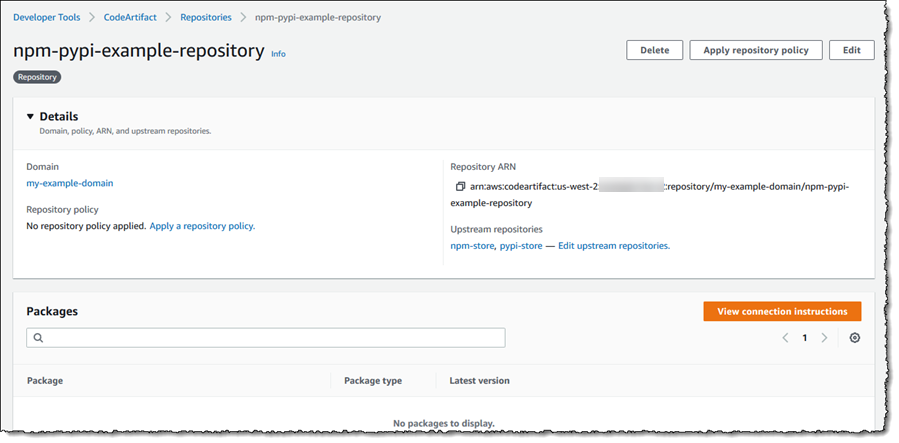Click the Repository ARN text value
The height and width of the screenshot is (443, 899).
point(650,195)
